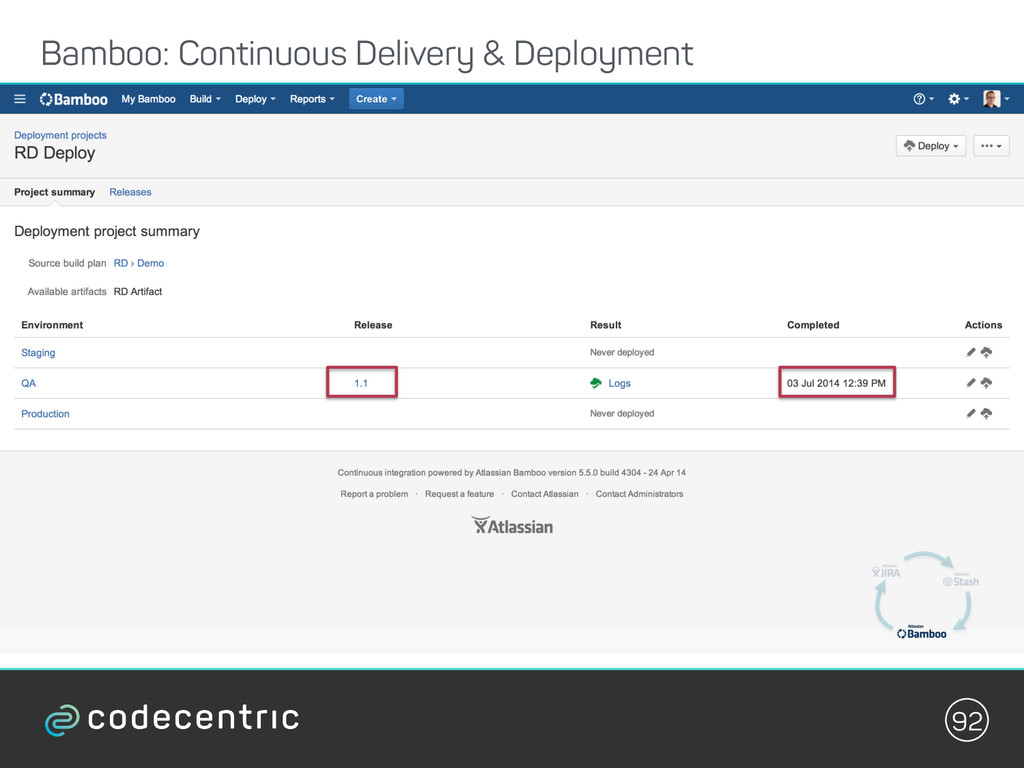Click the Atlassian footer logo
The image size is (1024, 768).
coord(512,526)
